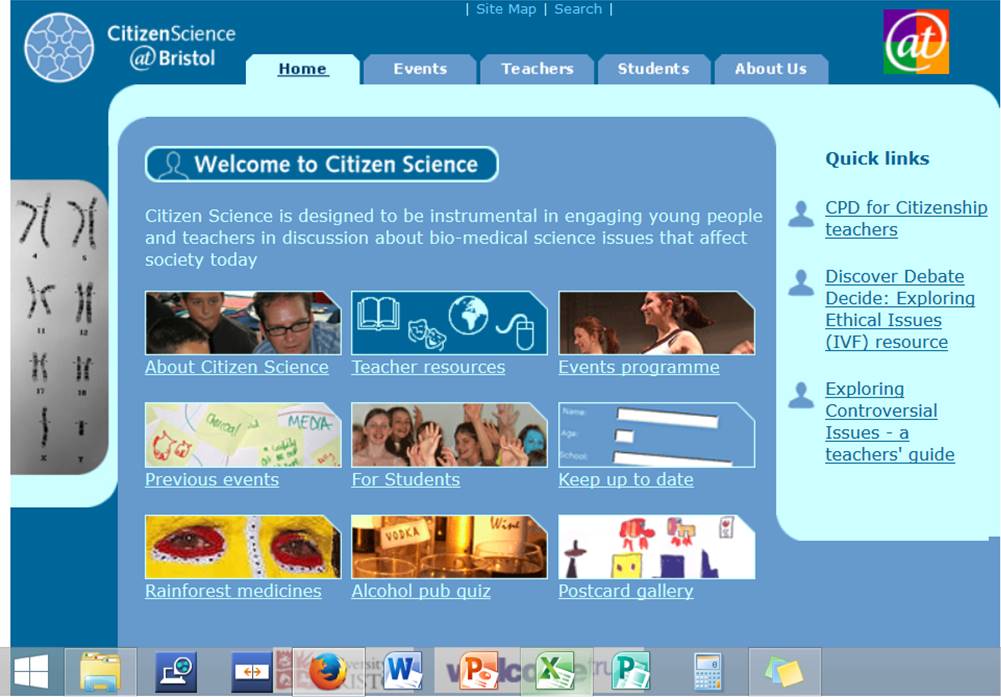Click the Citizen Science @ Bristol logo
Screen dimensions: 1001x697
pos(130,46)
